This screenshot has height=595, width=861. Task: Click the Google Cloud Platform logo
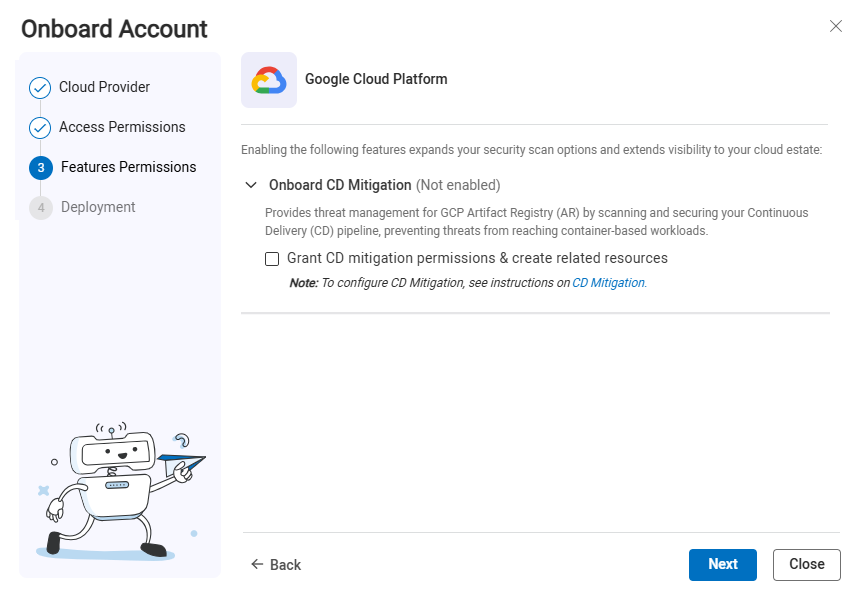[x=269, y=80]
